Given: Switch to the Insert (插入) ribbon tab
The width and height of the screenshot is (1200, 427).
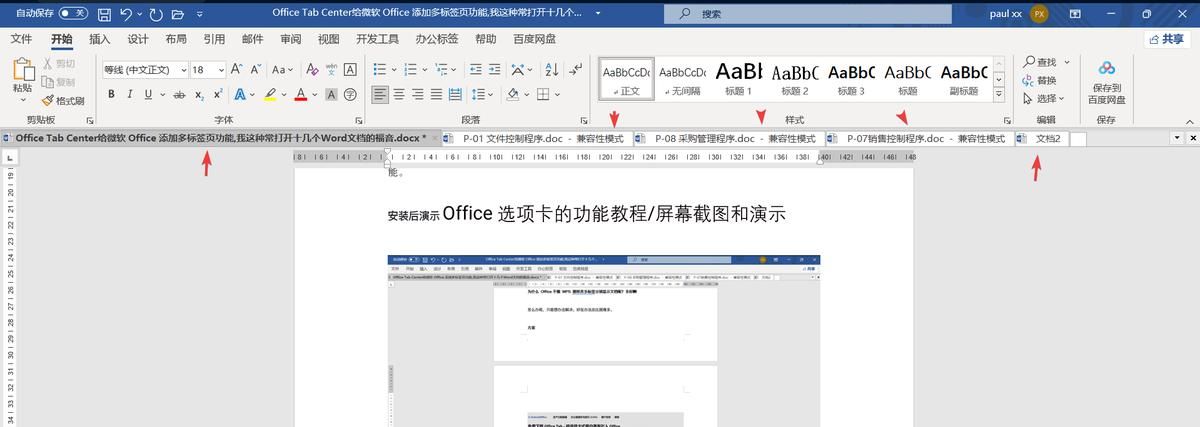Looking at the screenshot, I should (100, 39).
